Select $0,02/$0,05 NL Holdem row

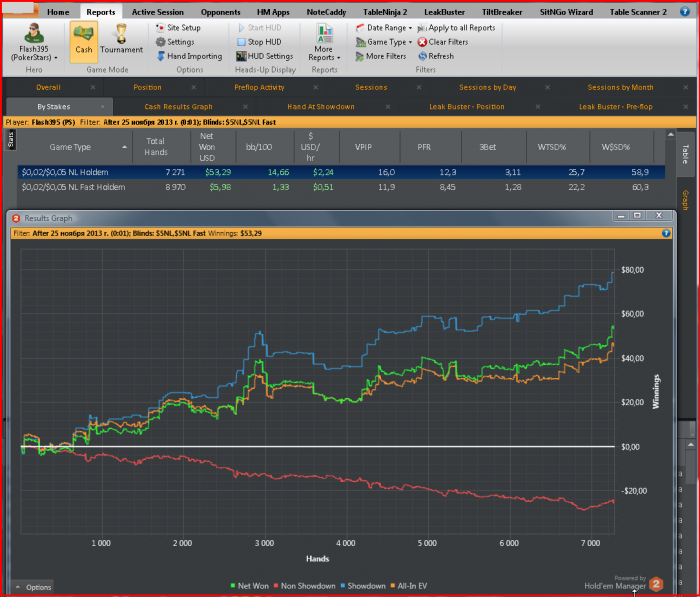click(342, 172)
